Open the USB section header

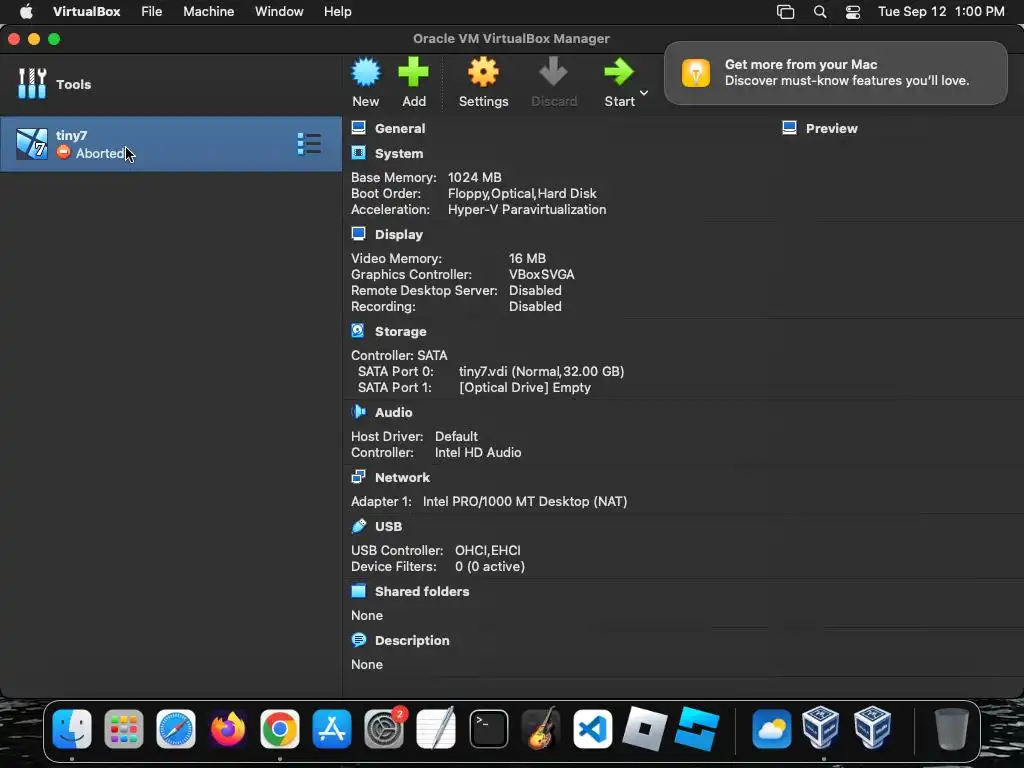click(x=388, y=526)
